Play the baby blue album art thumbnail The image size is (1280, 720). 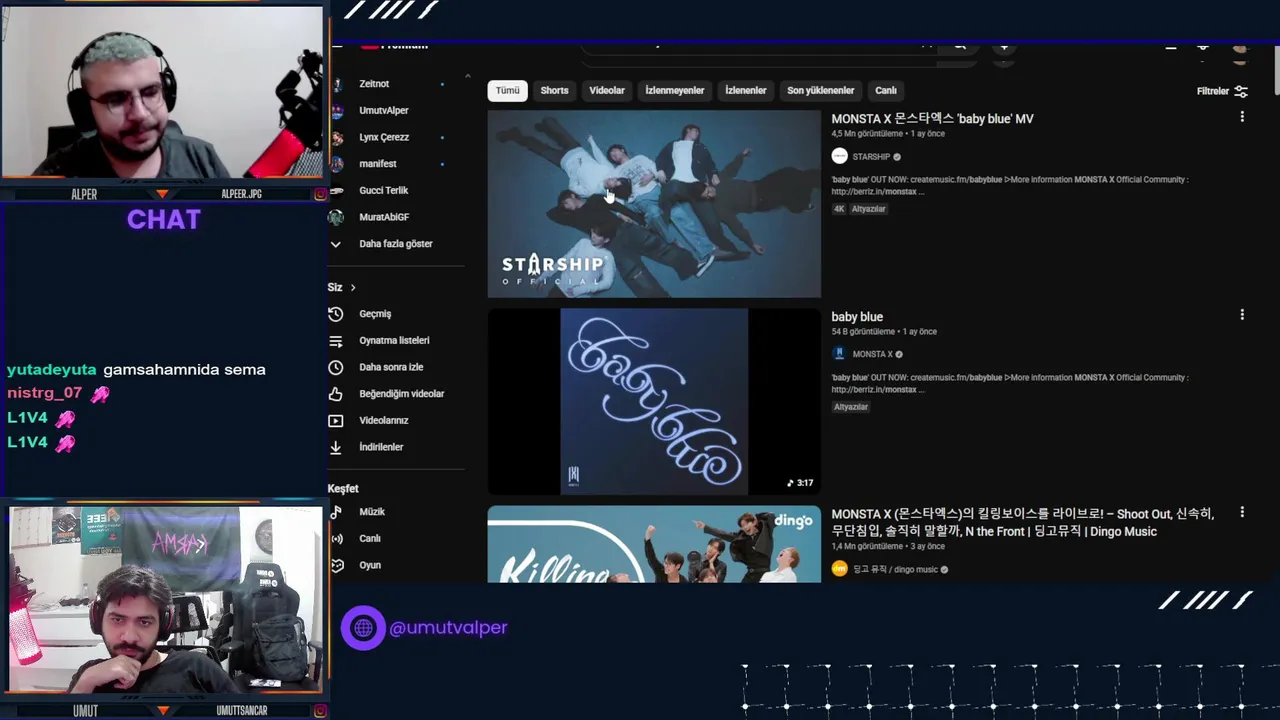pyautogui.click(x=654, y=401)
